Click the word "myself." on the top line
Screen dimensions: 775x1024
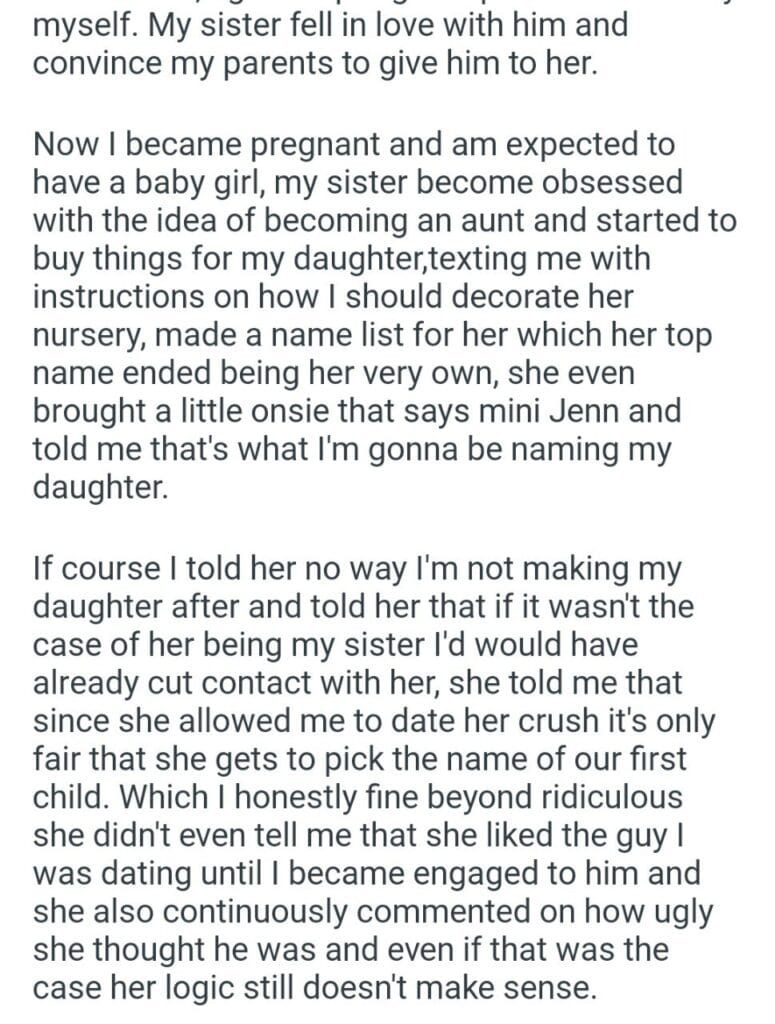click(x=81, y=24)
